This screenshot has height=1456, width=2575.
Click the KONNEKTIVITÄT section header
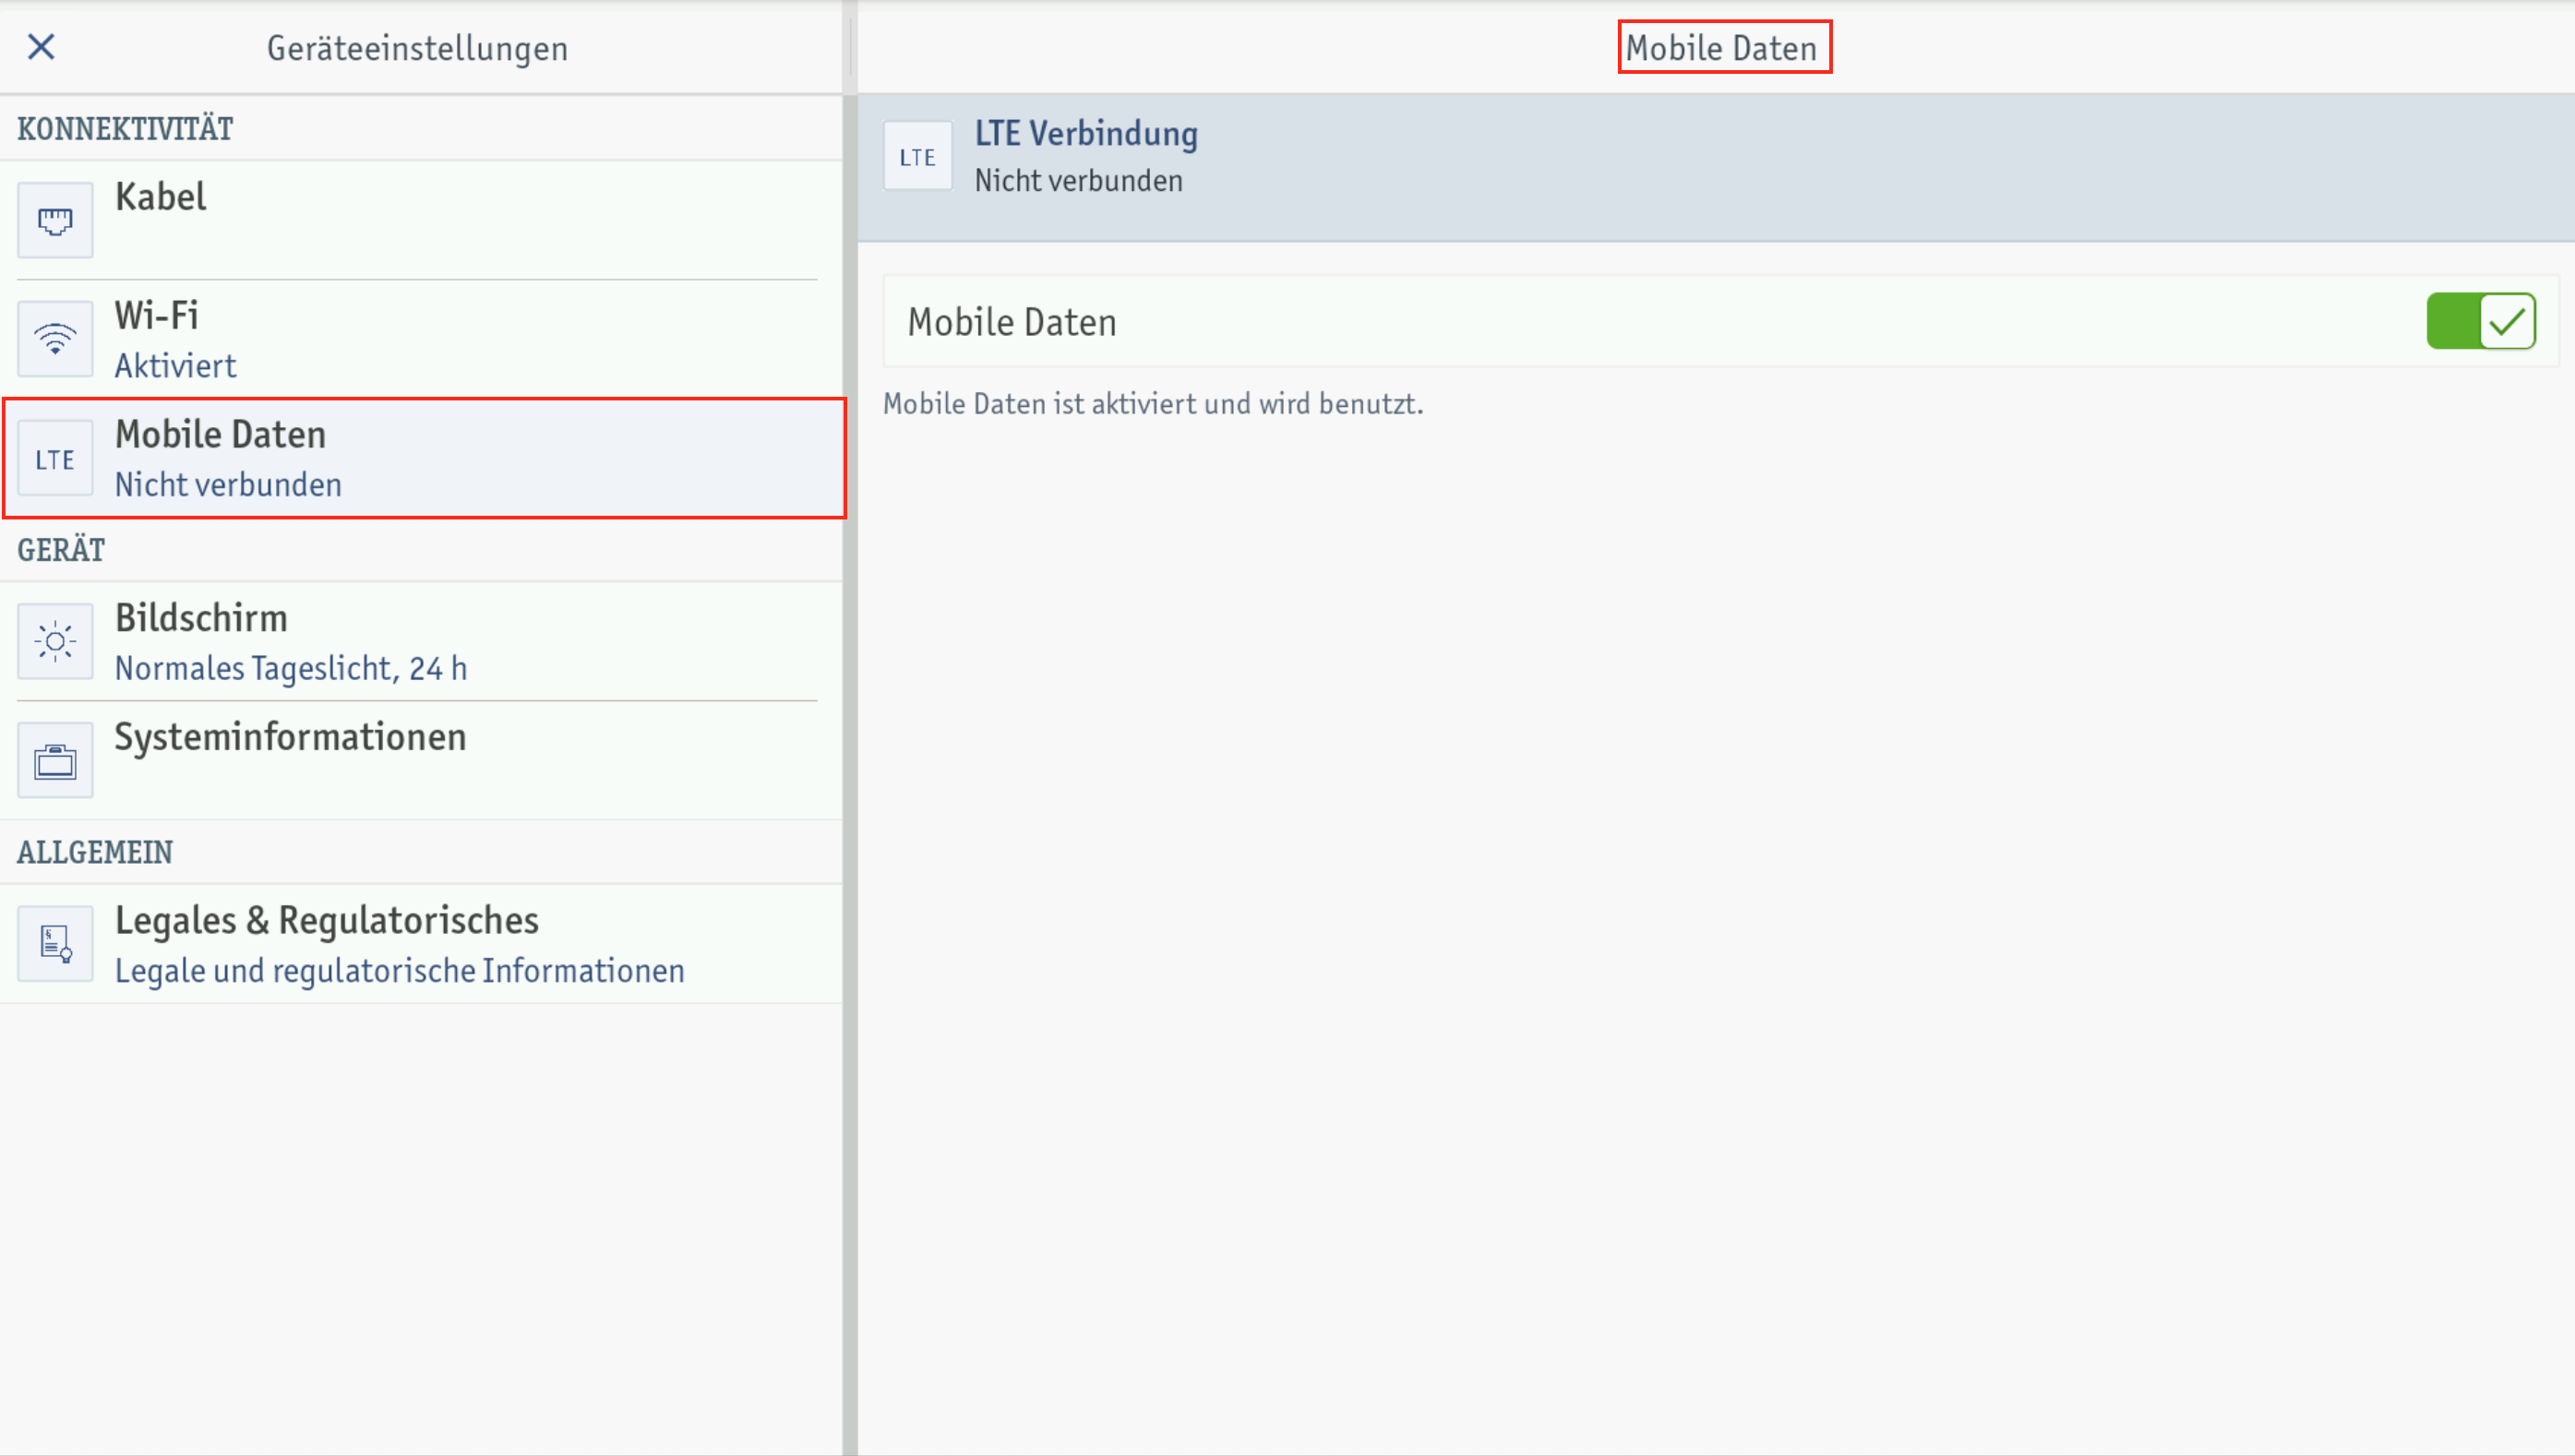coord(125,129)
